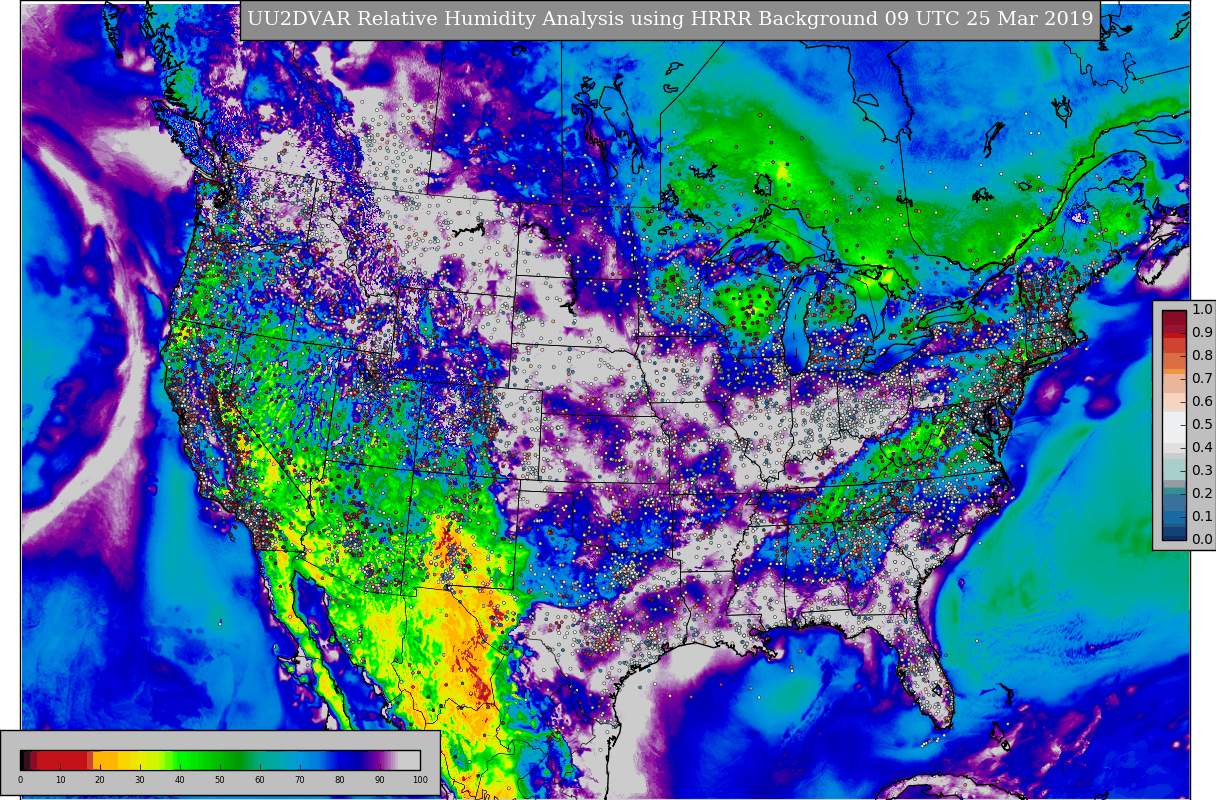The image size is (1216, 800).
Task: Click the 0 tick label on the humidity colorbar
Action: tap(20, 780)
